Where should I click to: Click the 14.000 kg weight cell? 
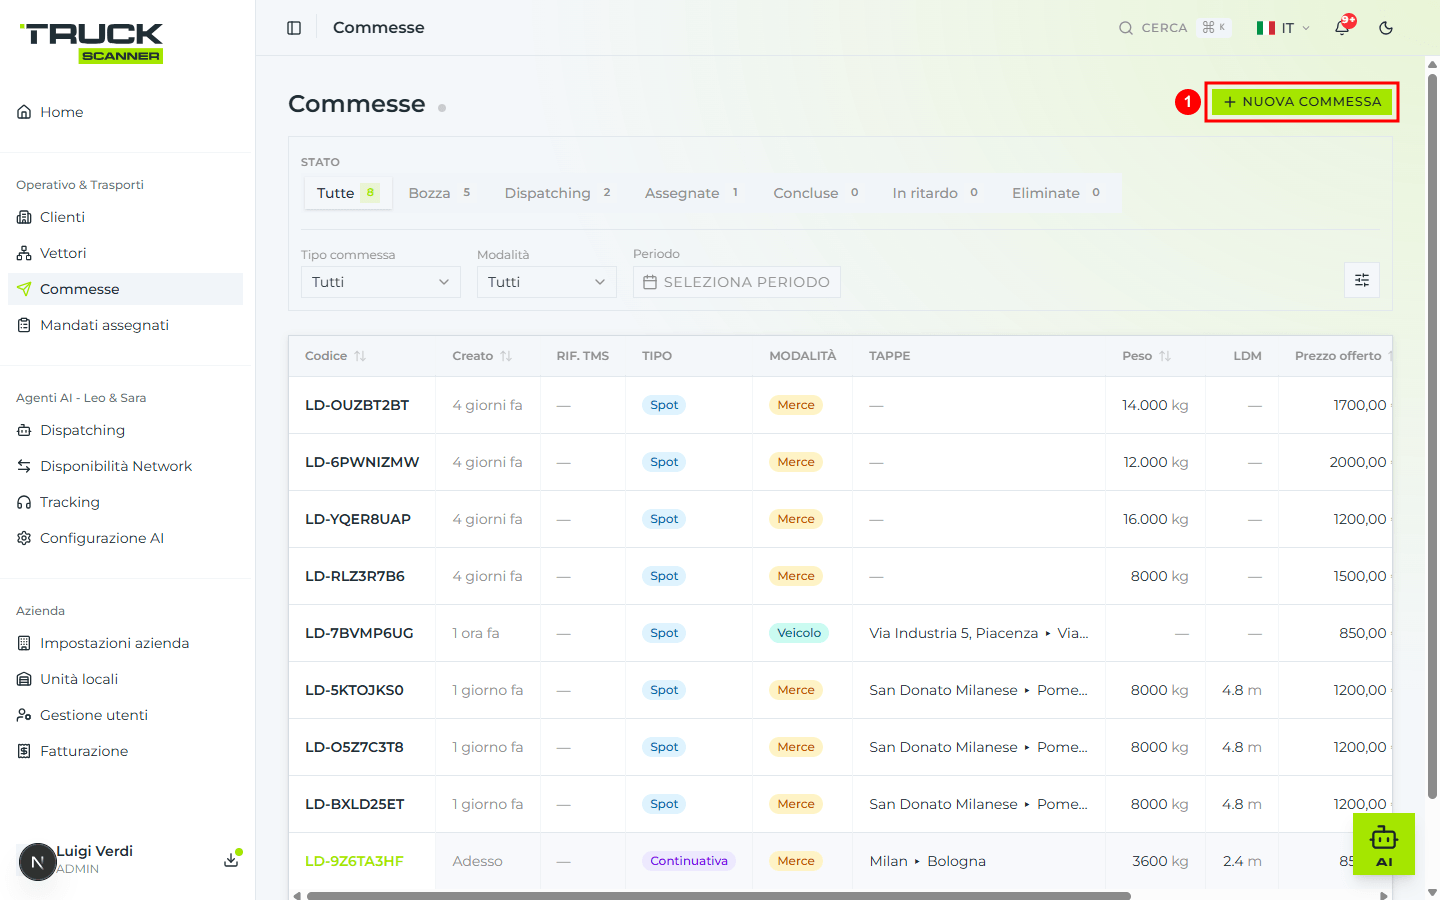click(1155, 405)
